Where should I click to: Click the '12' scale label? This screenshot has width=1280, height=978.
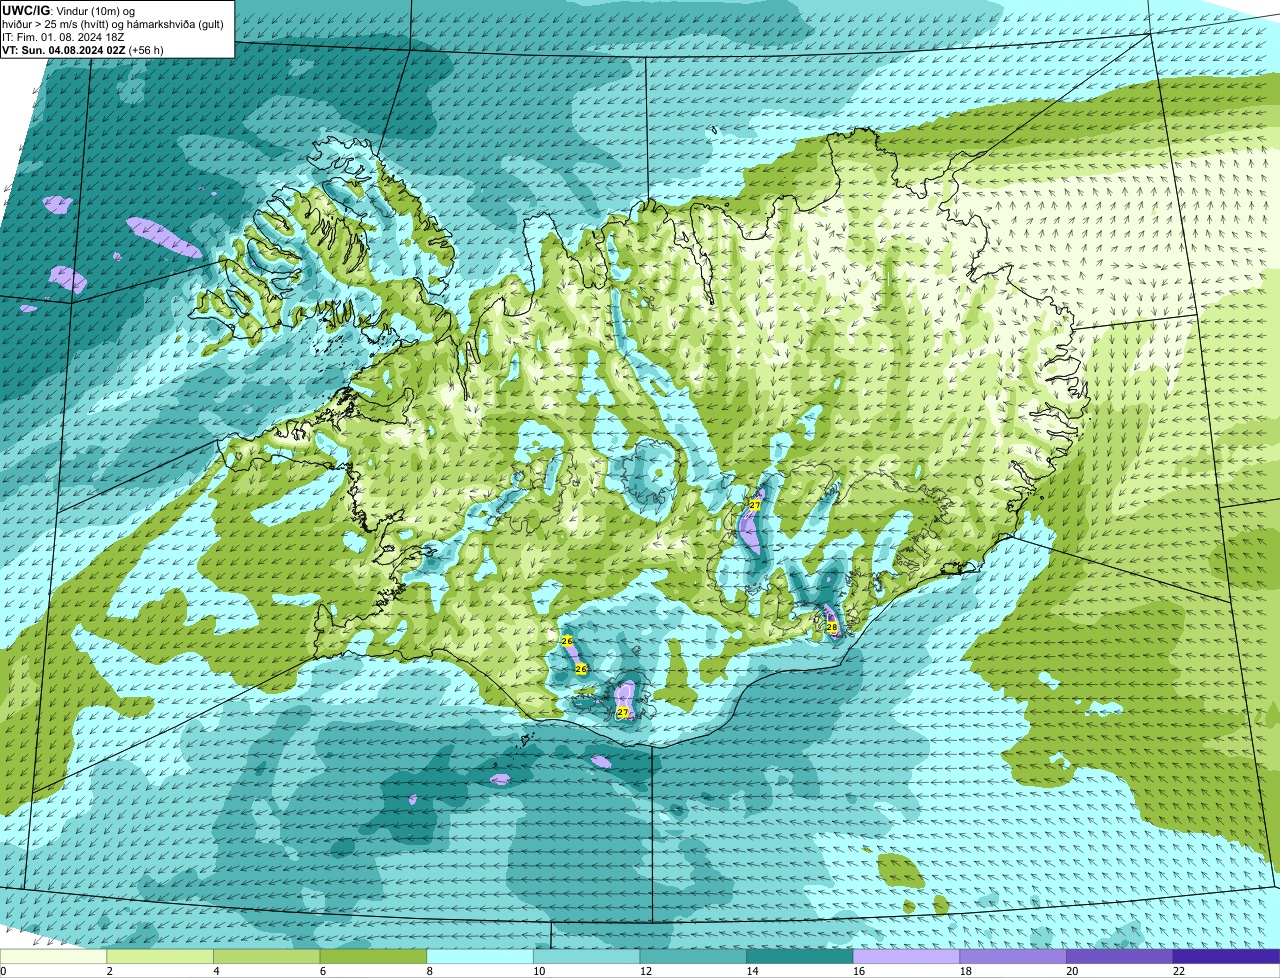[x=645, y=971]
